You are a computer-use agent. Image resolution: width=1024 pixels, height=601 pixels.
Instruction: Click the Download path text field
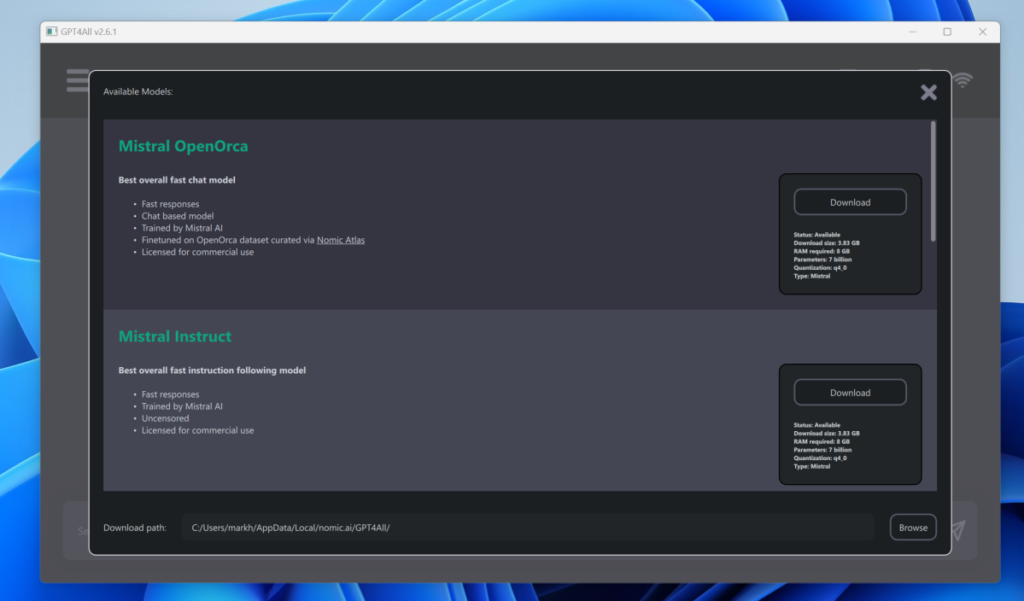(x=527, y=527)
